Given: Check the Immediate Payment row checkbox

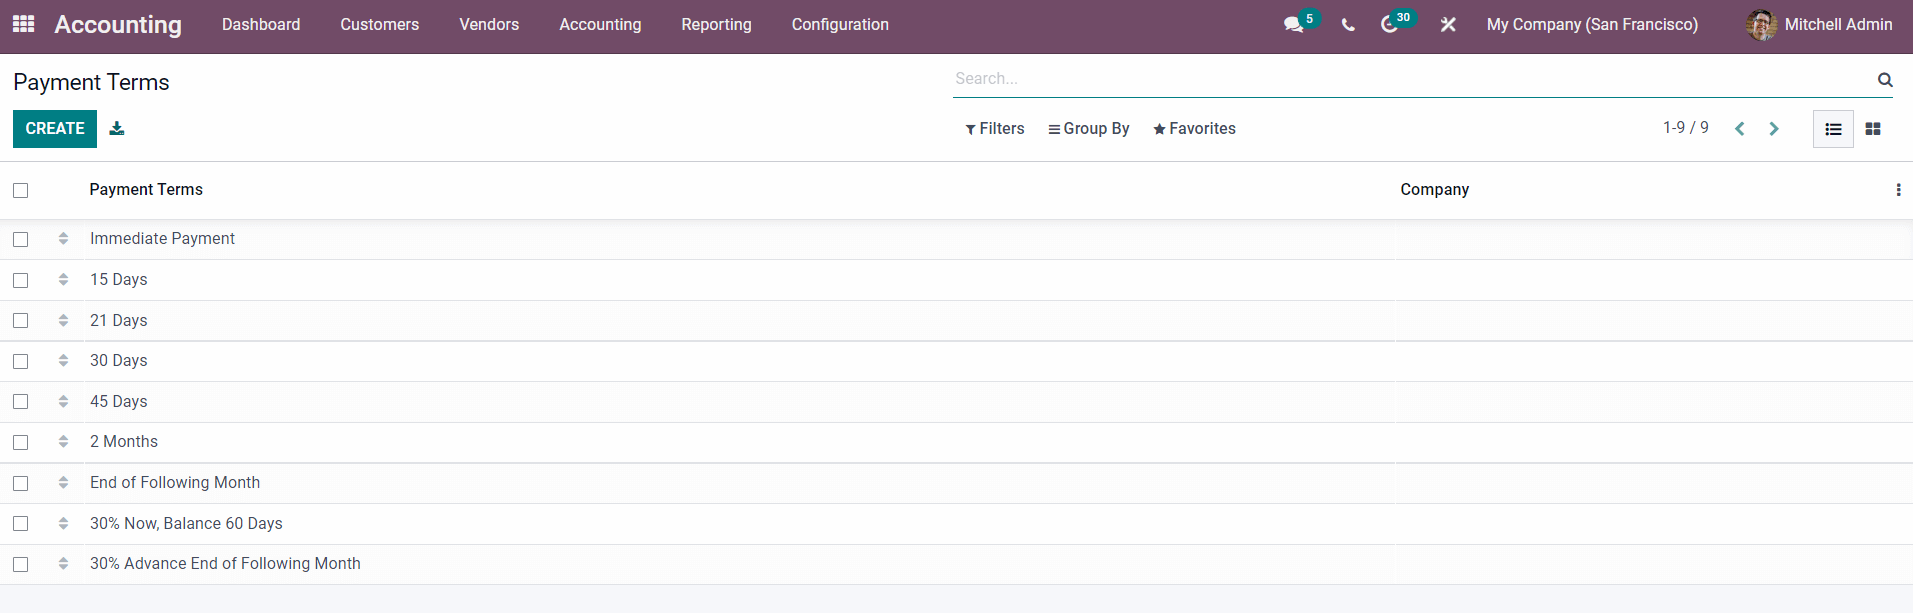Looking at the screenshot, I should tap(21, 239).
